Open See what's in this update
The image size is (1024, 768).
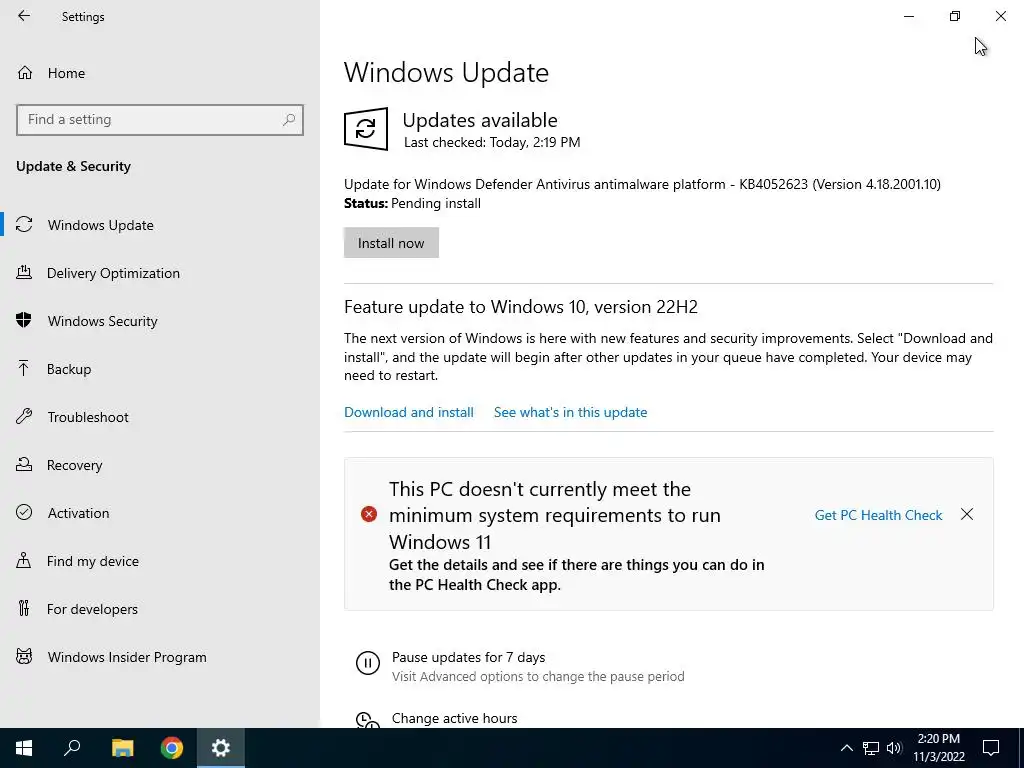click(x=570, y=412)
